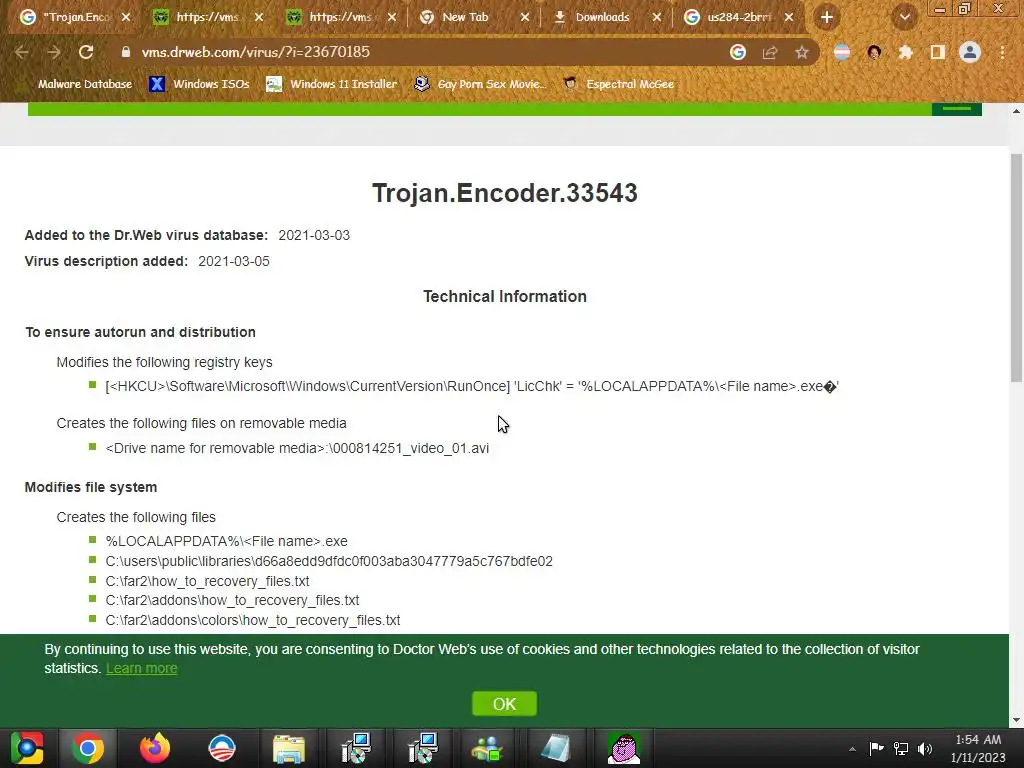Click the RunOnce 'LicChk' registry key line
Screen dimensions: 1024x768
point(472,387)
